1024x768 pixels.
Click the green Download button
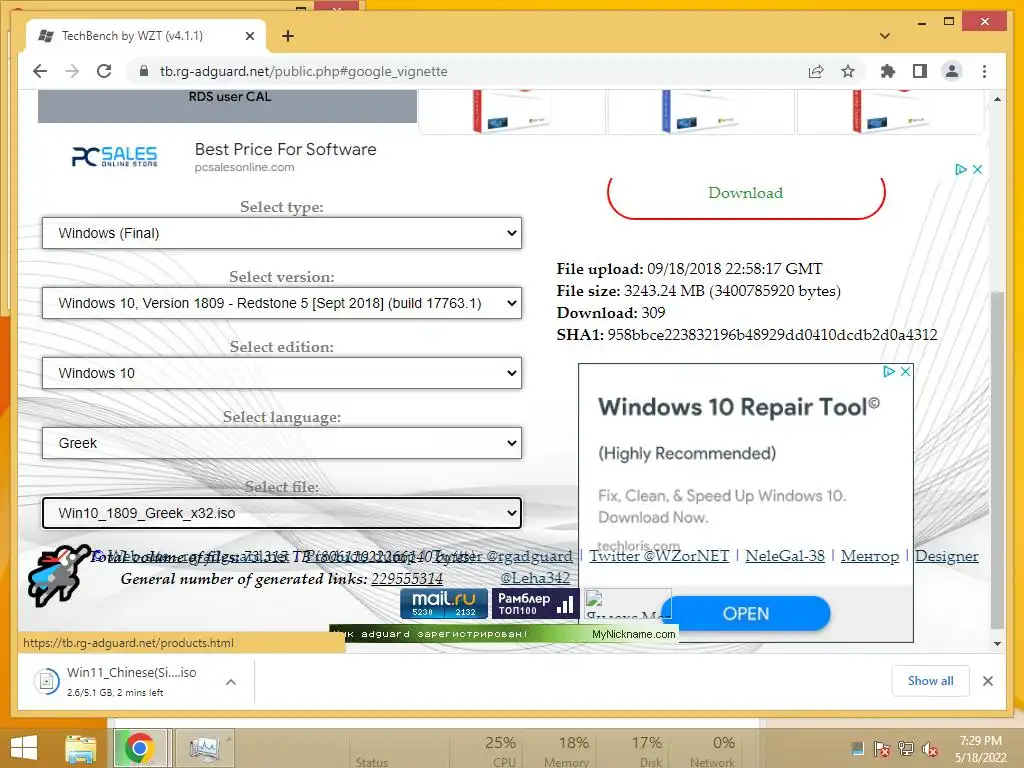coord(746,193)
